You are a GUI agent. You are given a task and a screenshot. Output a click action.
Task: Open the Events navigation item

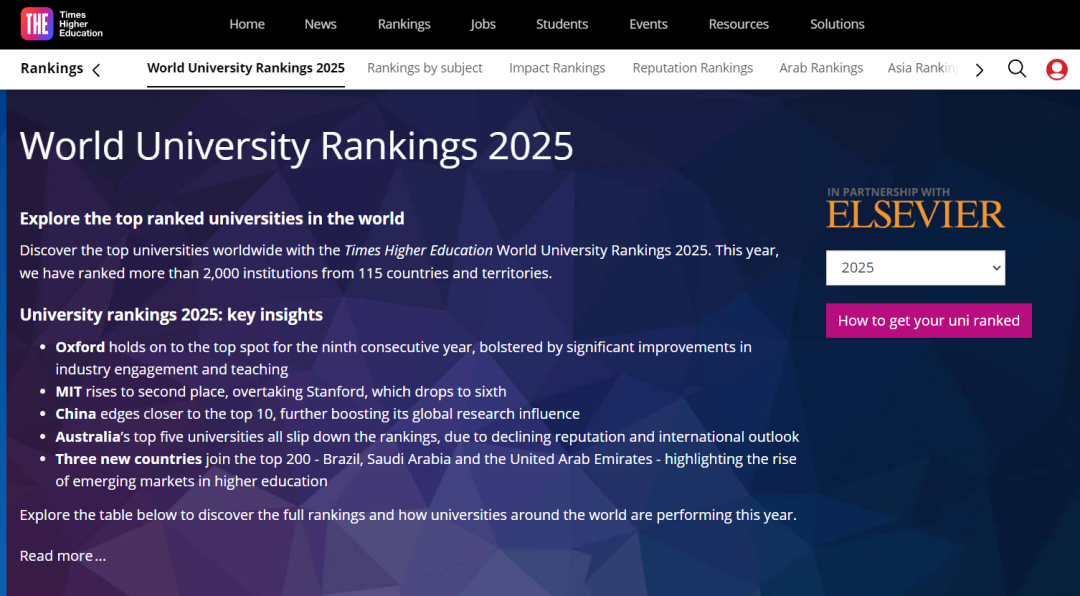(x=648, y=24)
